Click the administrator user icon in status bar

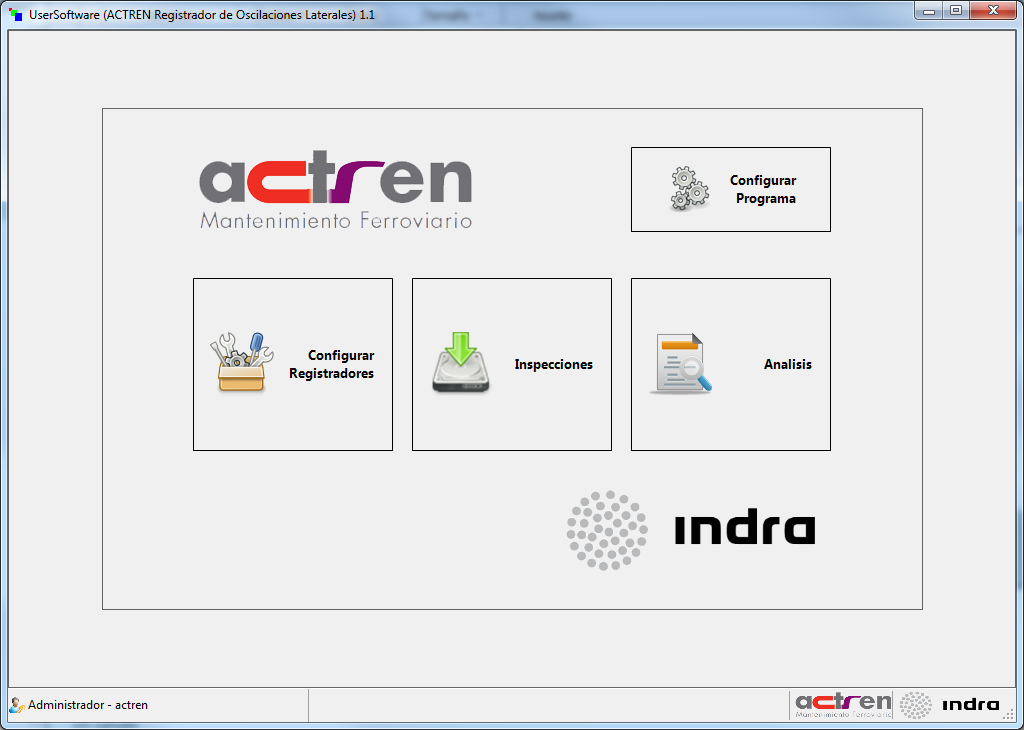(17, 705)
